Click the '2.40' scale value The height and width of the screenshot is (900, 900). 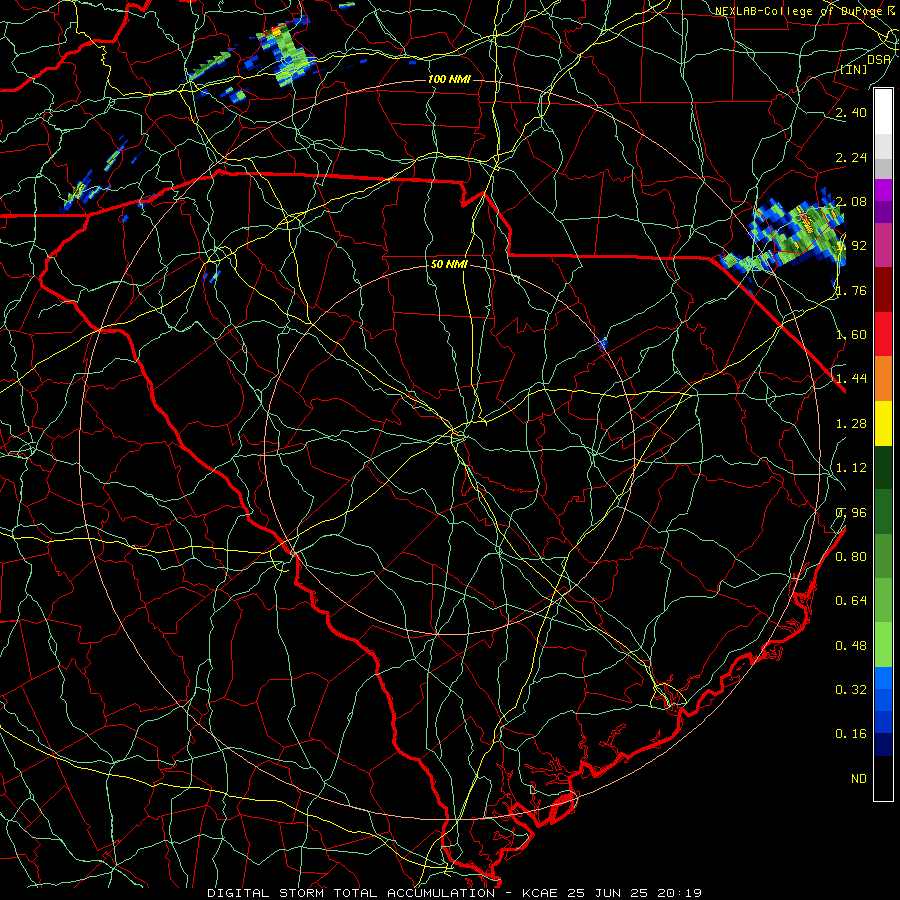click(x=851, y=112)
